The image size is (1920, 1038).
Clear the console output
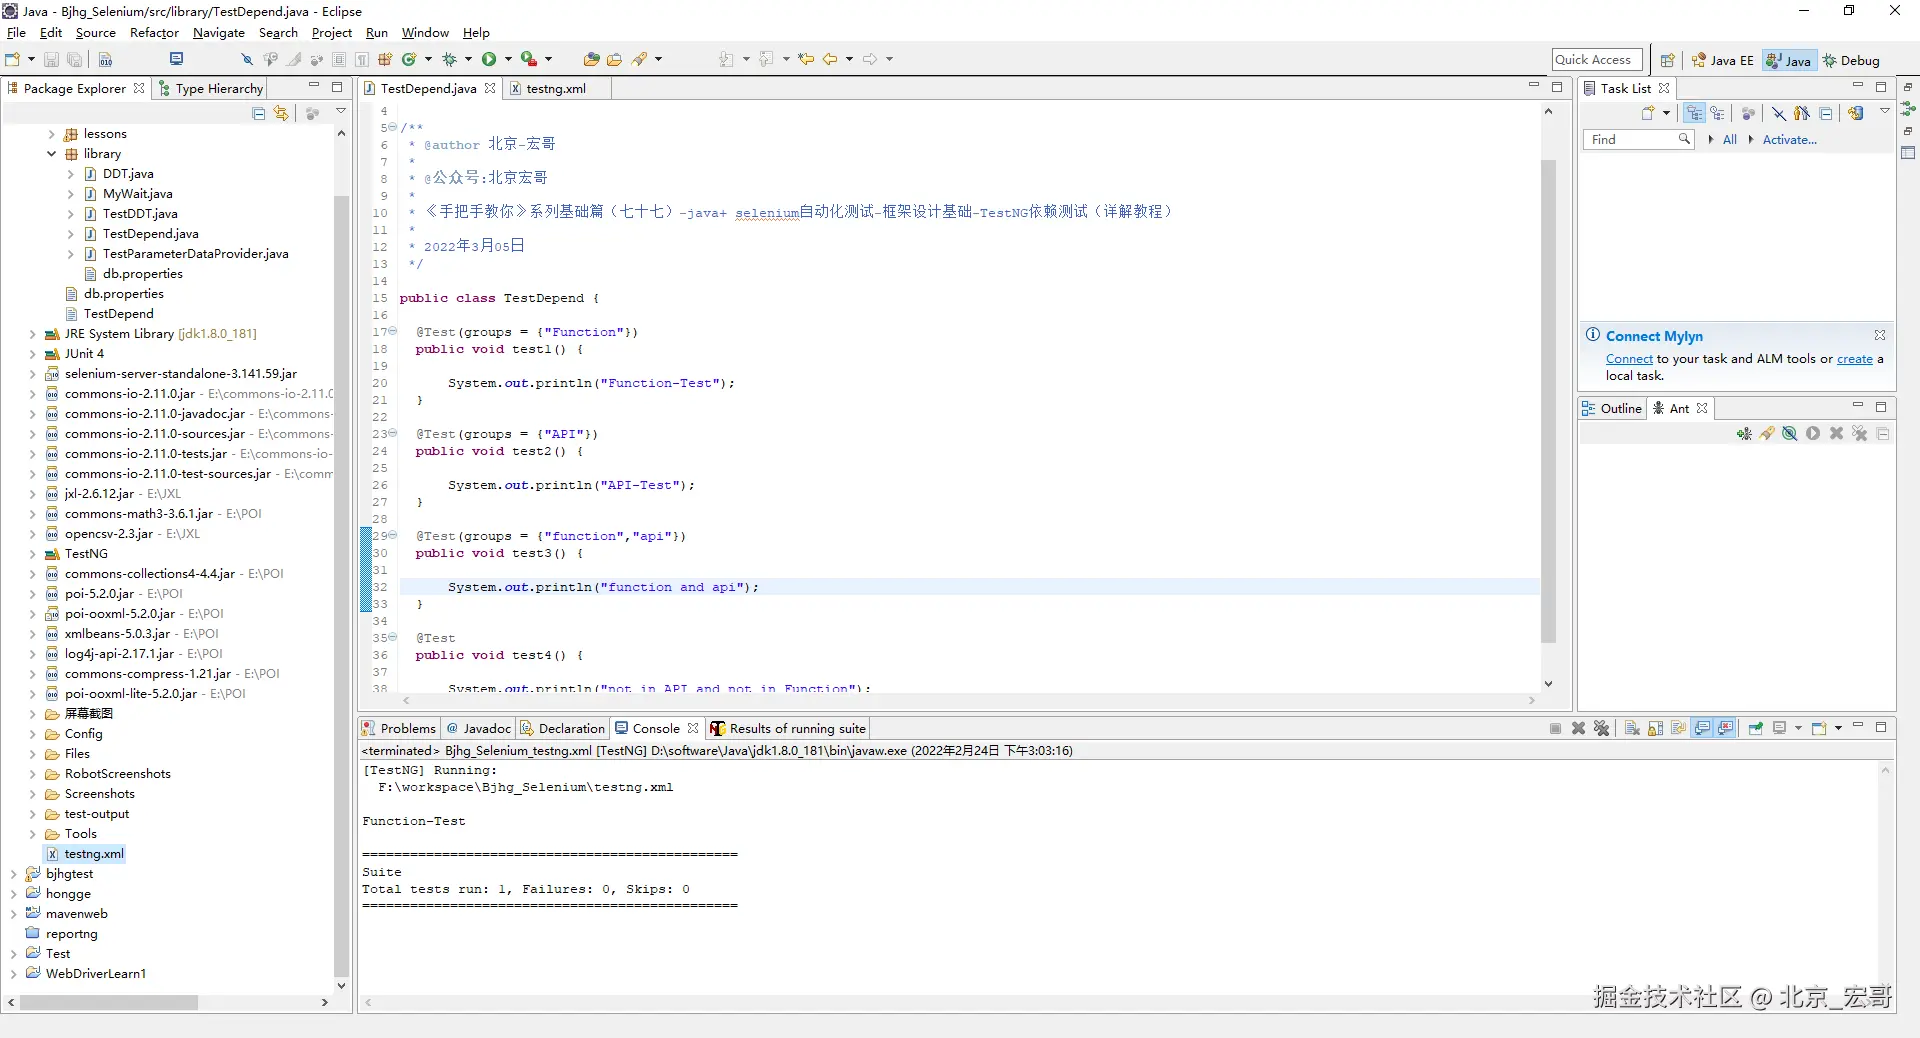[x=1632, y=728]
